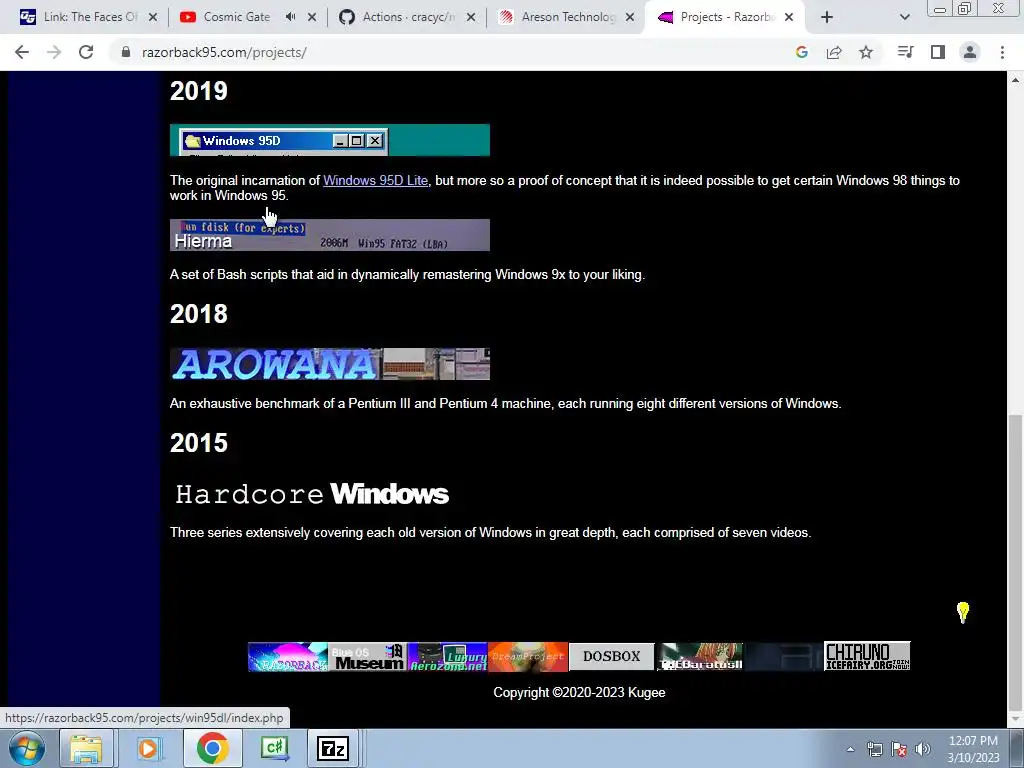Click the 2015 heading text
This screenshot has width=1024, height=768.
[199, 443]
